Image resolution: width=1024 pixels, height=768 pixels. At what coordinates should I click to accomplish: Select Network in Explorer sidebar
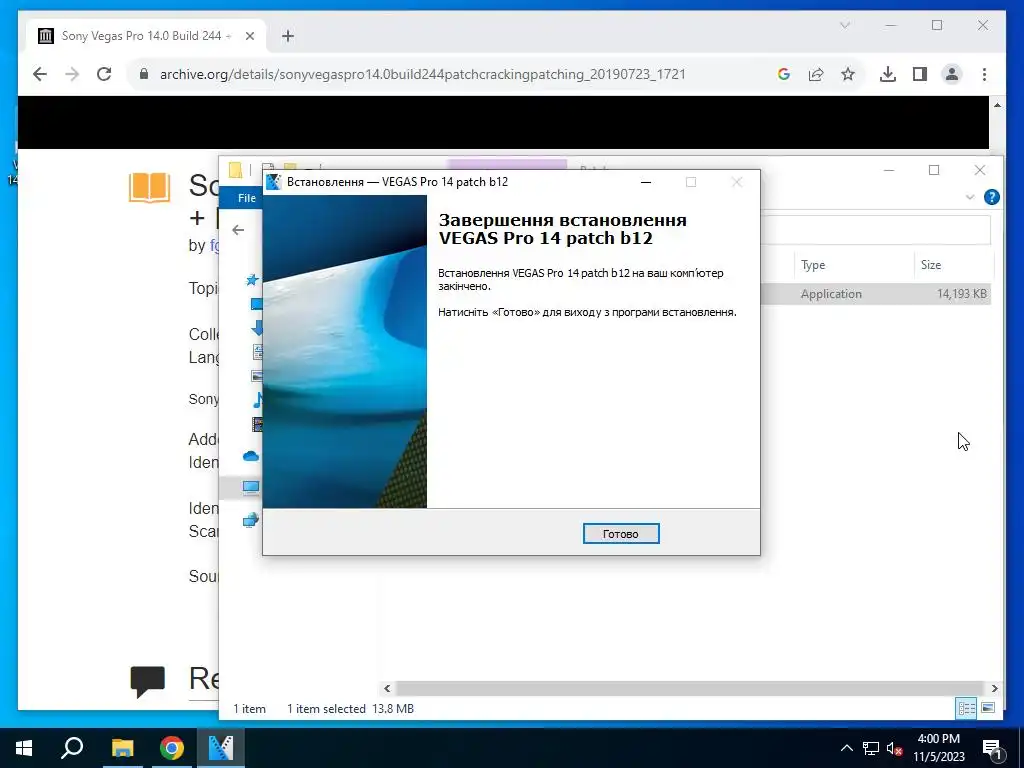251,520
